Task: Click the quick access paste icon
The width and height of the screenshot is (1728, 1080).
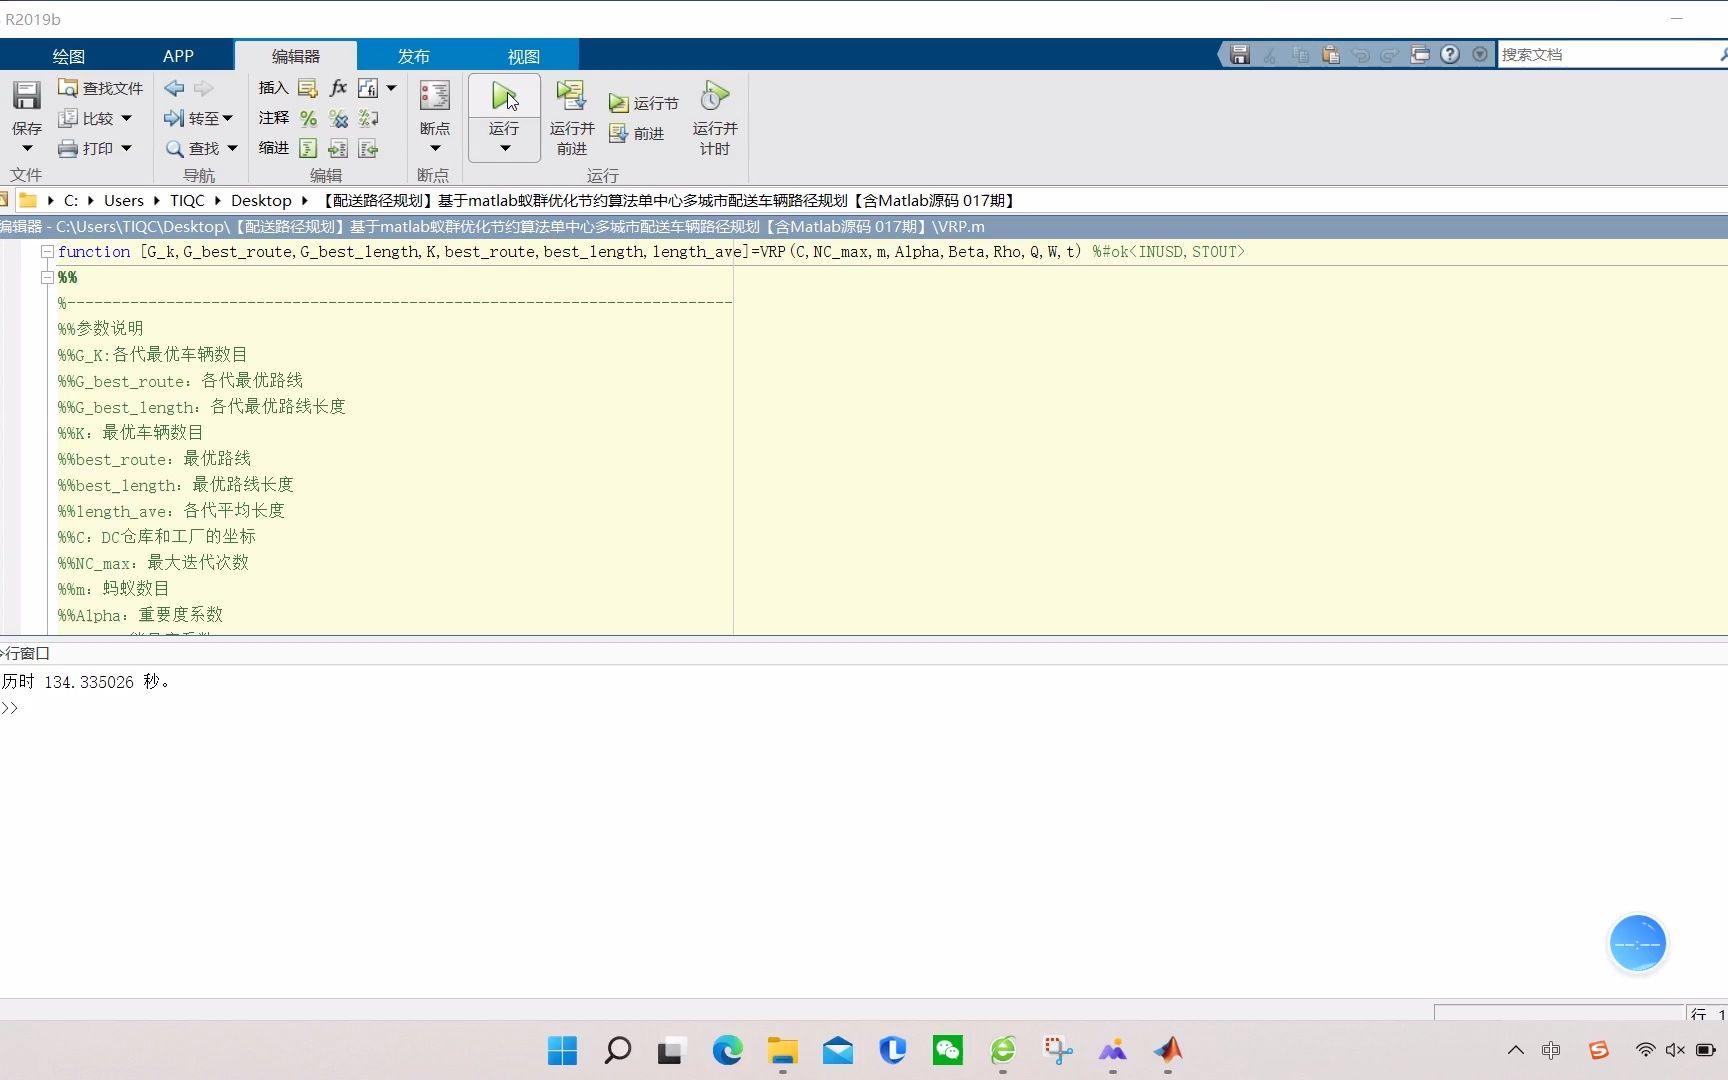Action: coord(1330,55)
